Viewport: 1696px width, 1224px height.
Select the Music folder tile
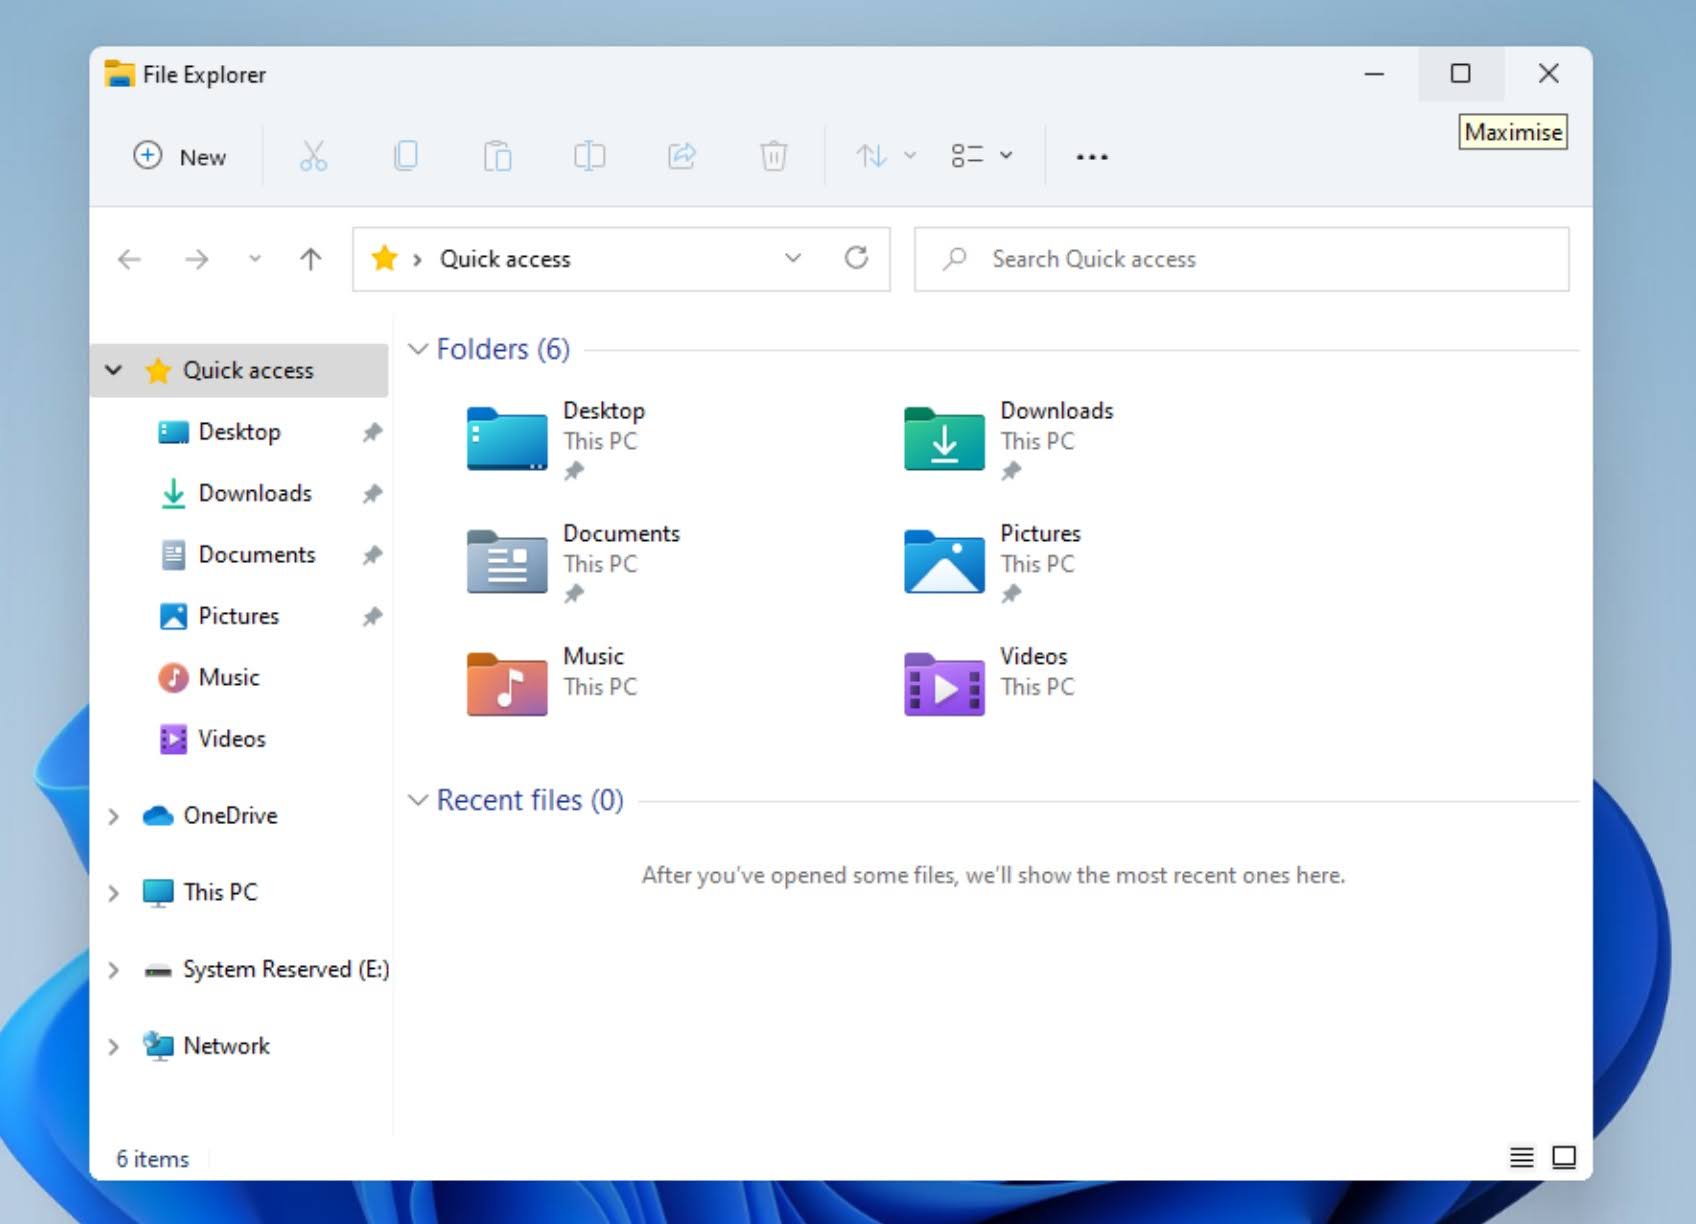click(552, 686)
